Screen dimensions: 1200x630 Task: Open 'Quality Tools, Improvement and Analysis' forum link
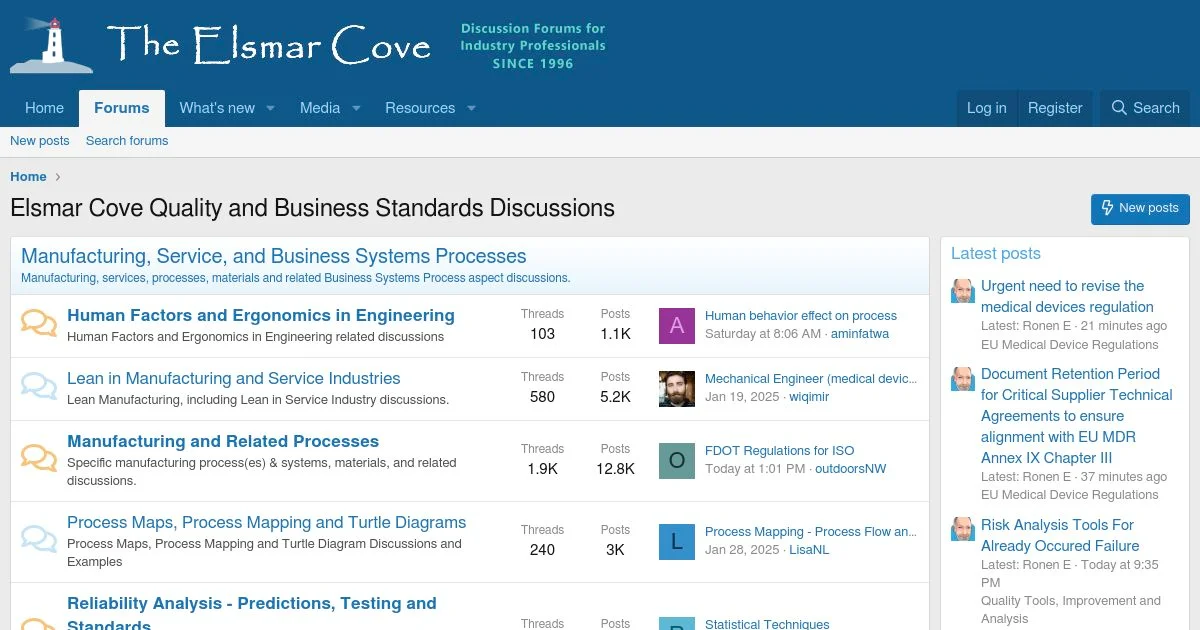point(1071,610)
